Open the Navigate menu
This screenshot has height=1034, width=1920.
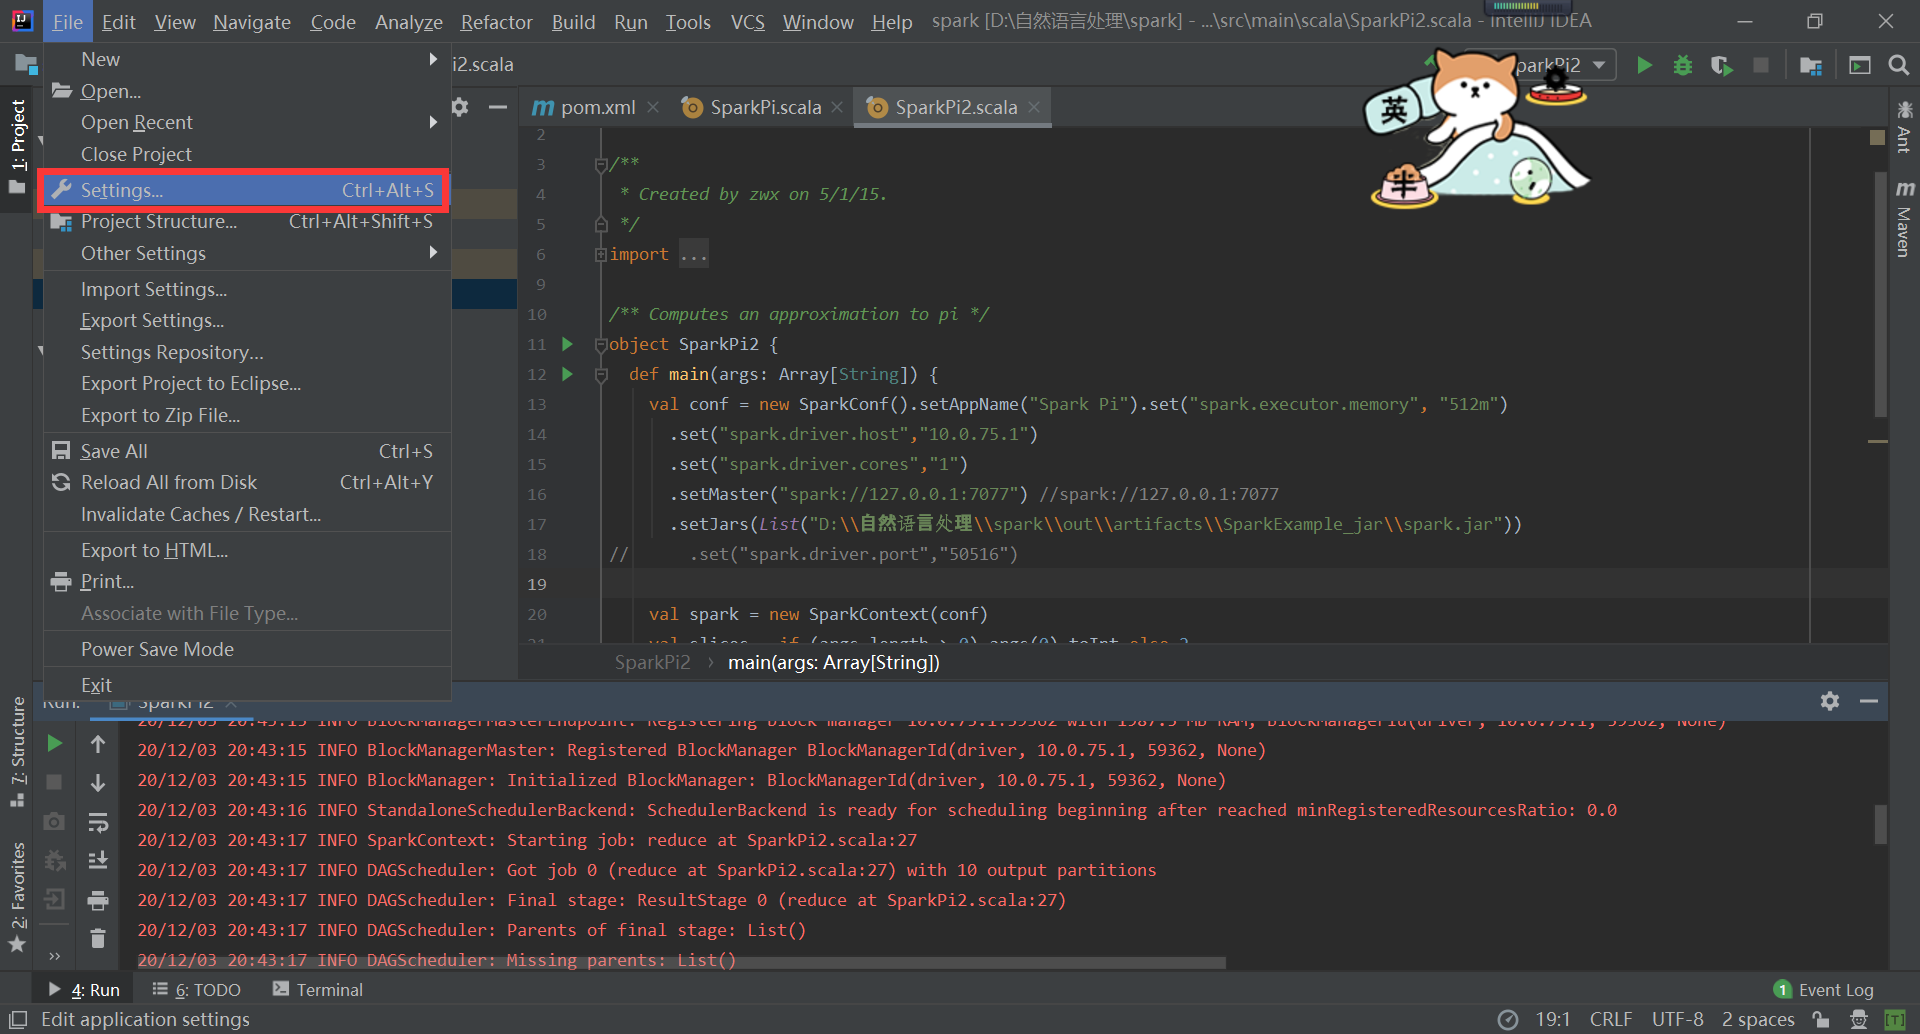pyautogui.click(x=252, y=22)
